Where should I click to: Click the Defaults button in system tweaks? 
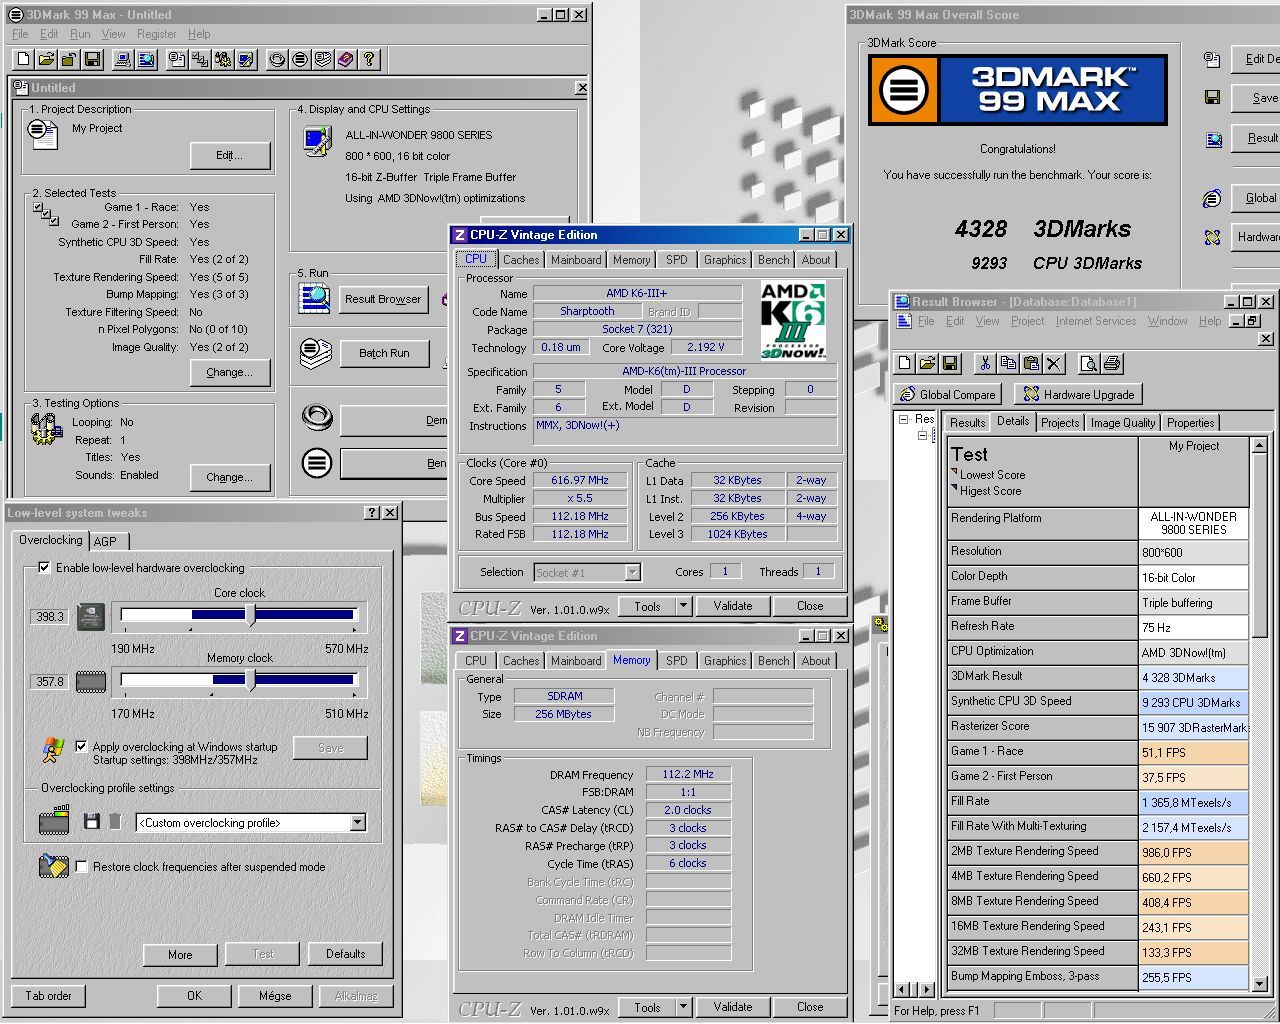(345, 954)
